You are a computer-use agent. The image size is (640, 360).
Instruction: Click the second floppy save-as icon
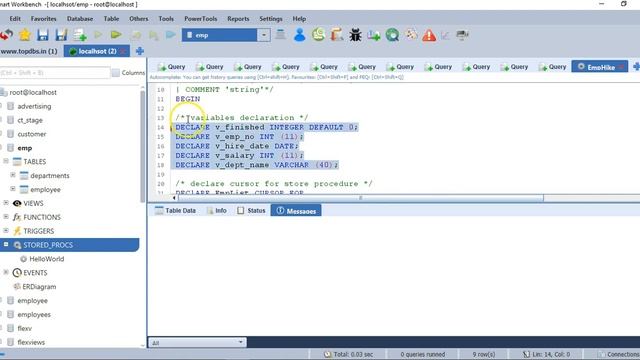(x=61, y=35)
